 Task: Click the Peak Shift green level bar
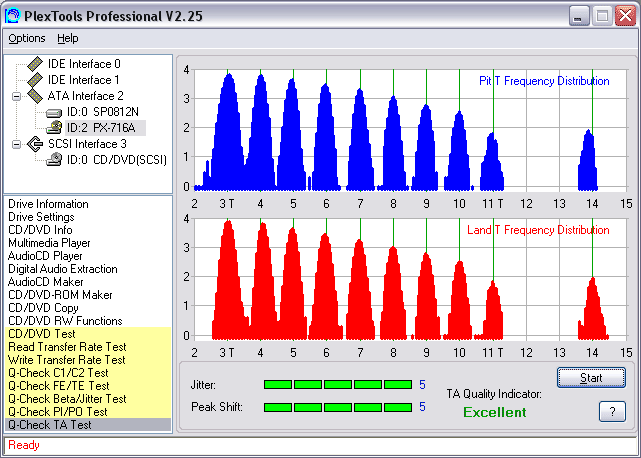pos(338,407)
